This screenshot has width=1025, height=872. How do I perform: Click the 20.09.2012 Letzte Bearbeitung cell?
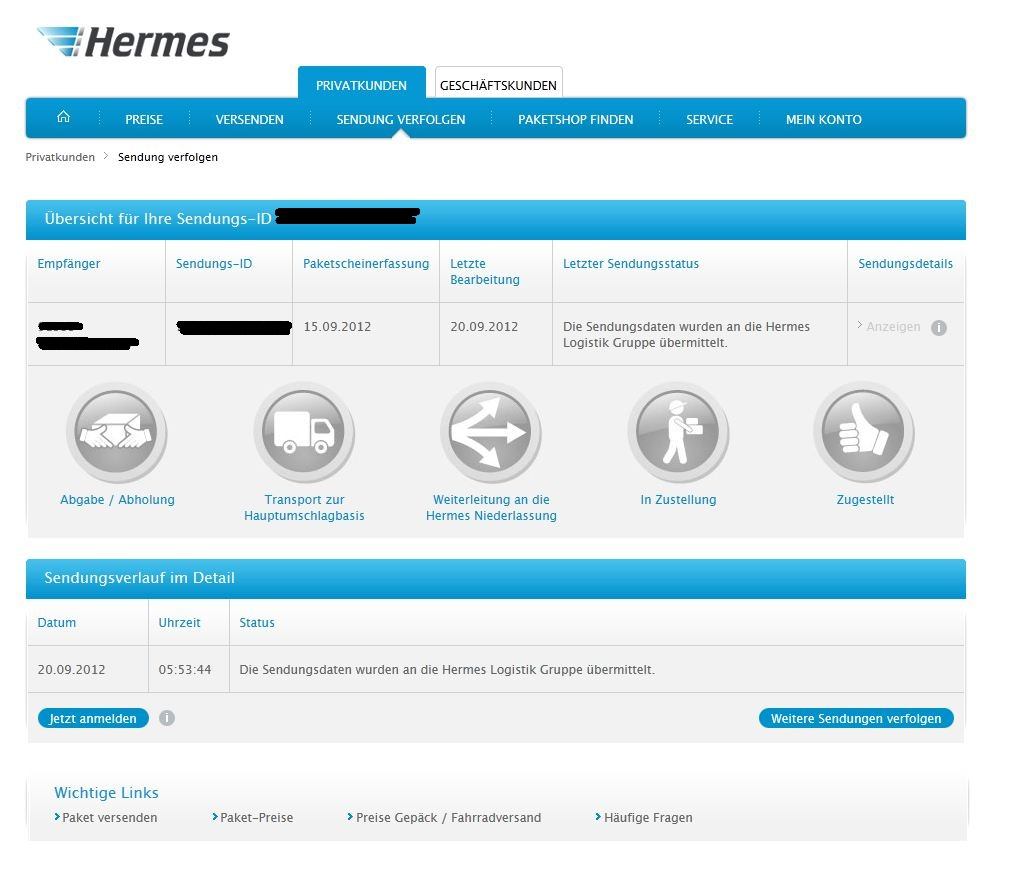[x=484, y=326]
